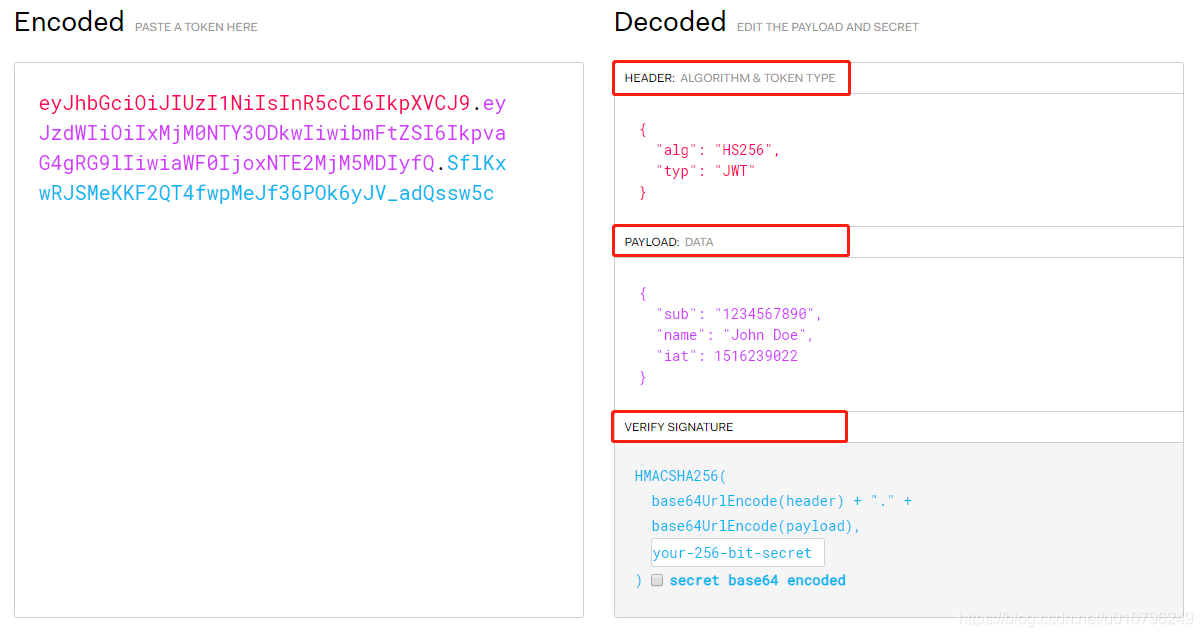Click the "name": "John Doe" payload line
1203x637 pixels.
click(x=734, y=335)
